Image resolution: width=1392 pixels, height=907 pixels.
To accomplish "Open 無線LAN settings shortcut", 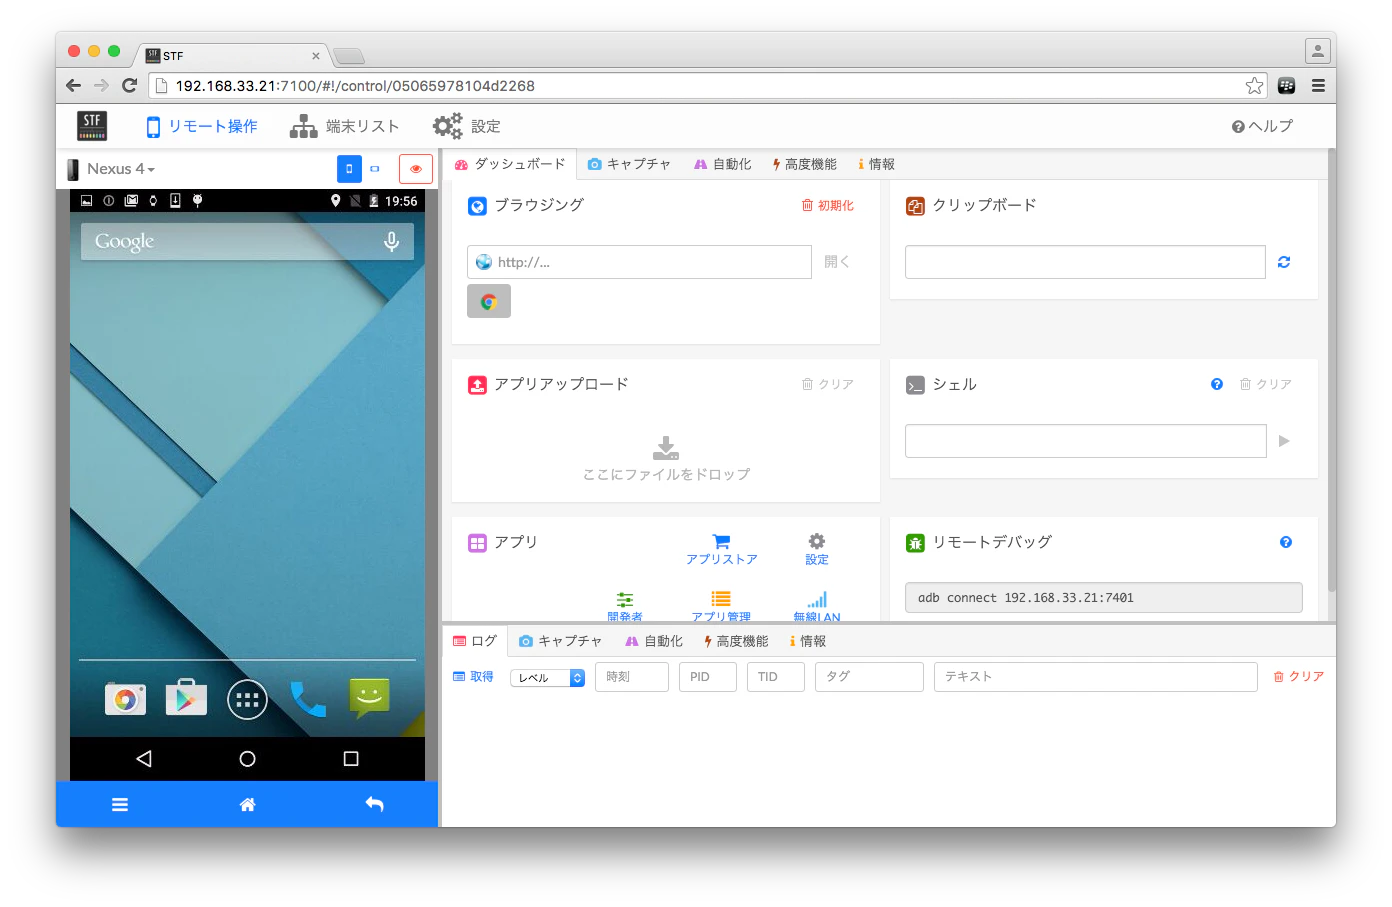I will (x=817, y=606).
